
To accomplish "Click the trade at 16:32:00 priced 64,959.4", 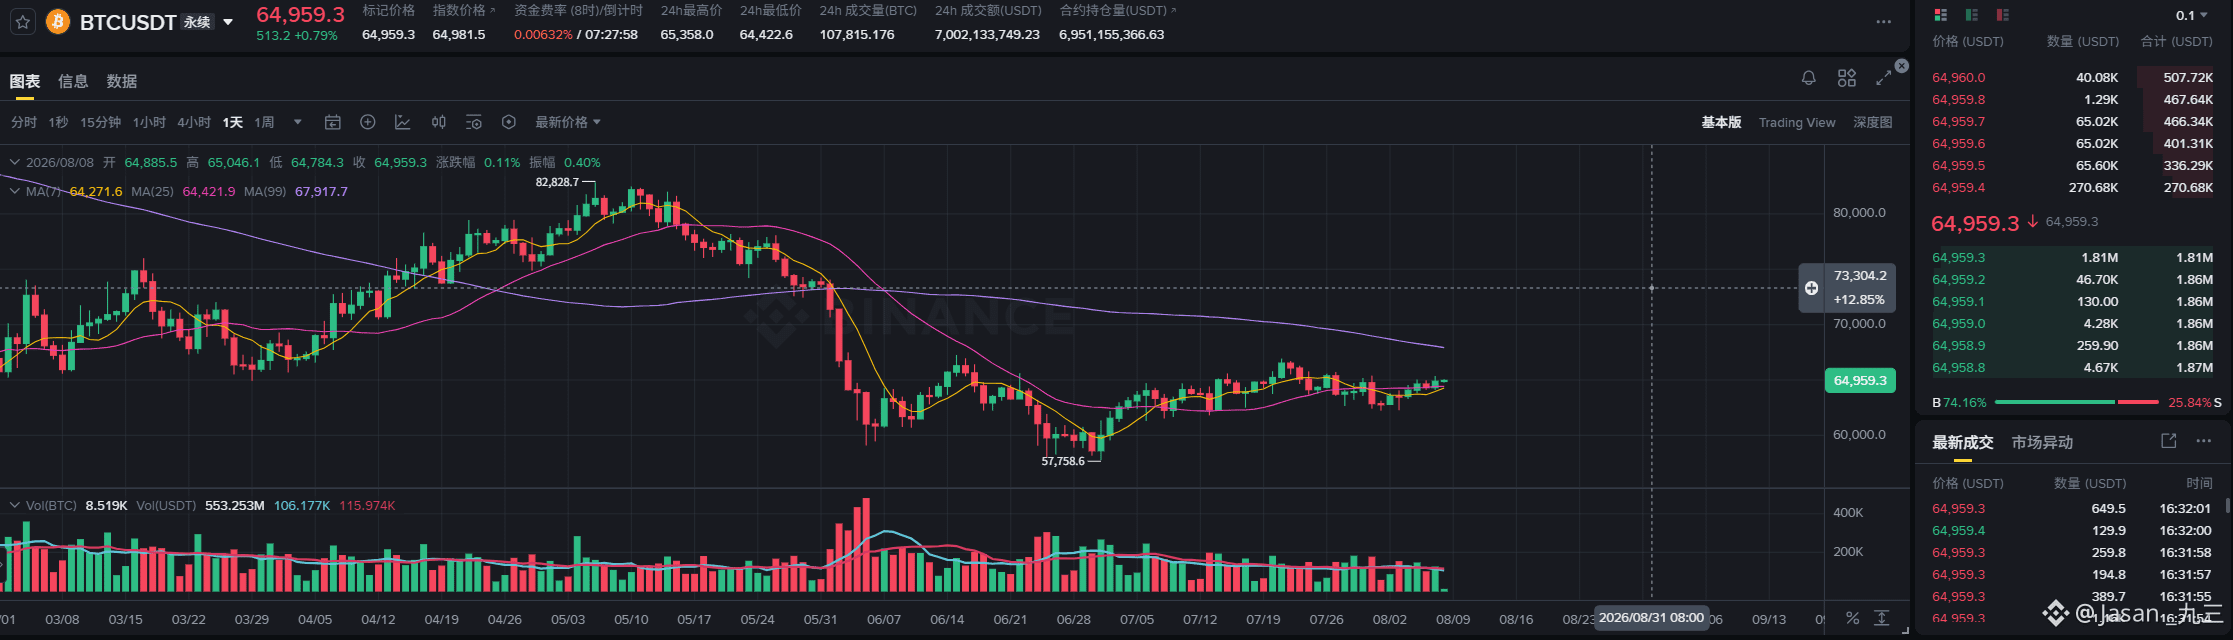I will point(2072,530).
